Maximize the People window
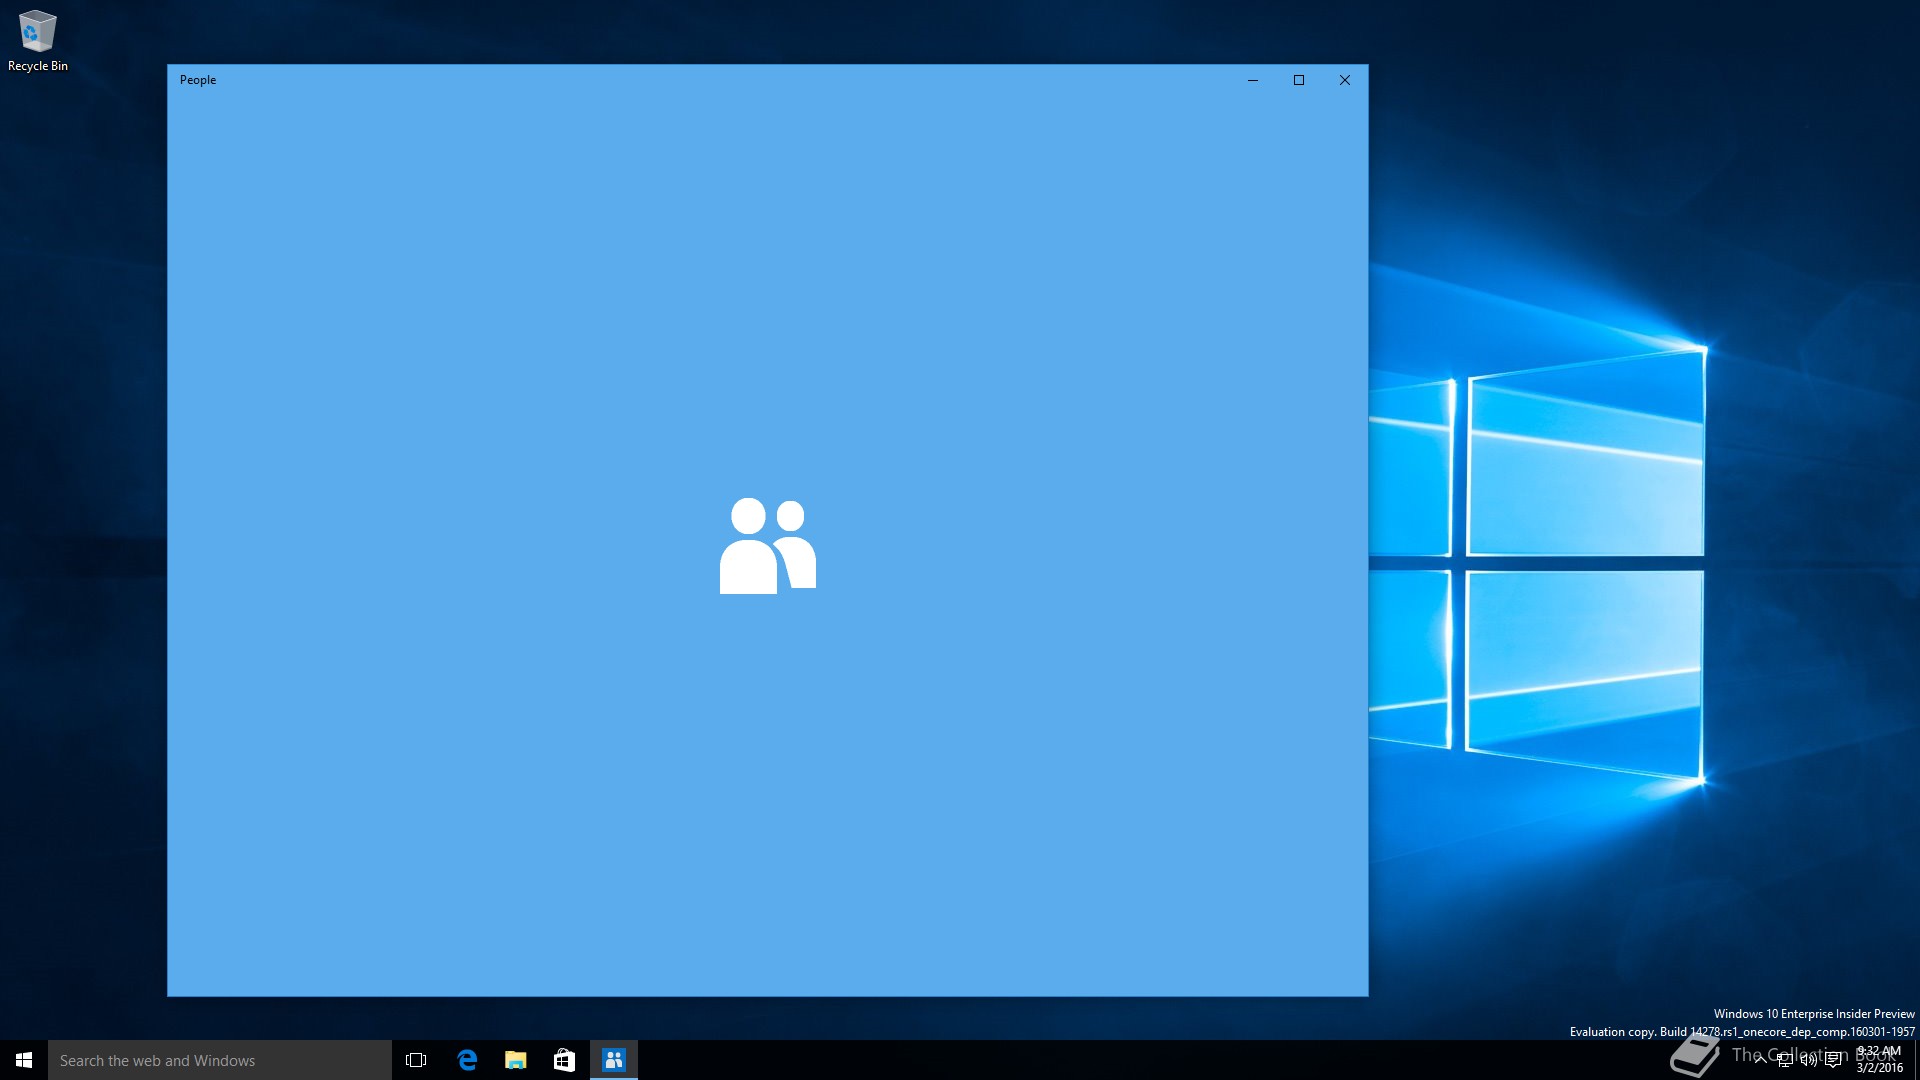Viewport: 1920px width, 1080px height. [x=1299, y=80]
